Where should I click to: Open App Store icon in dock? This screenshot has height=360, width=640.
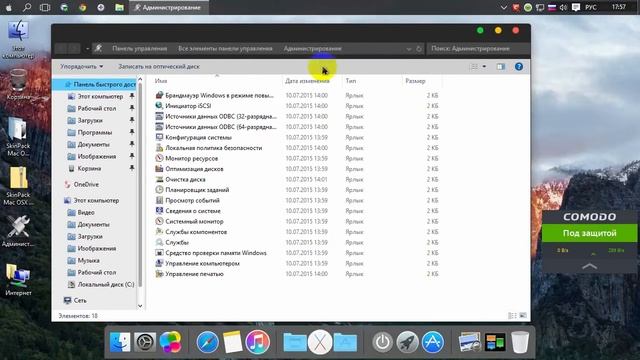pyautogui.click(x=433, y=342)
